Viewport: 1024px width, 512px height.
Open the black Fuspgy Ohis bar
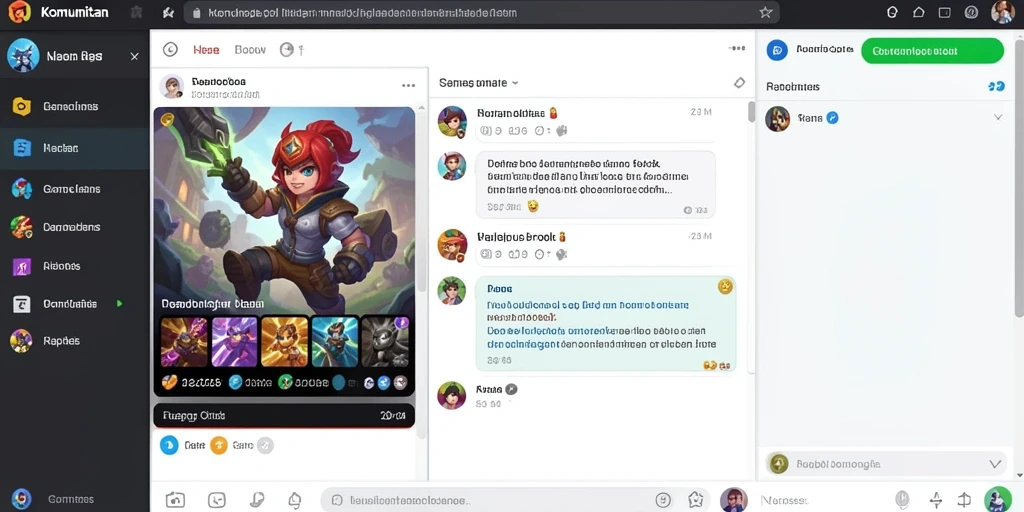[x=283, y=415]
